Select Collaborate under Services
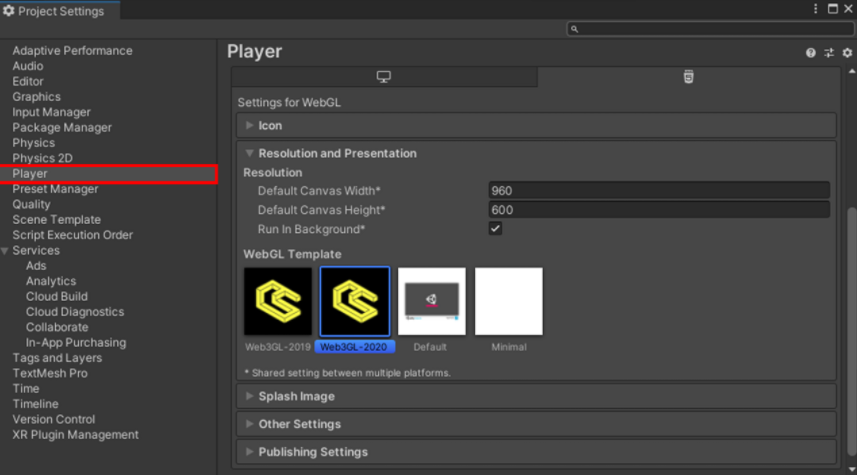The image size is (857, 475). coord(57,327)
